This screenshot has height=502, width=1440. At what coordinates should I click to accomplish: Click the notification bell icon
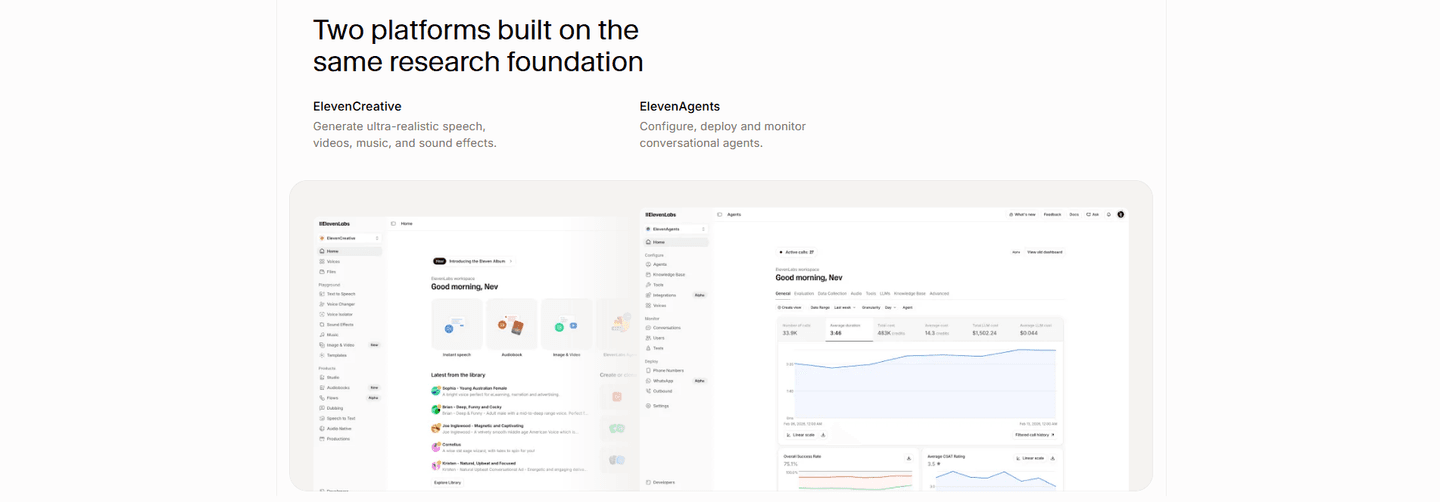(x=1109, y=214)
